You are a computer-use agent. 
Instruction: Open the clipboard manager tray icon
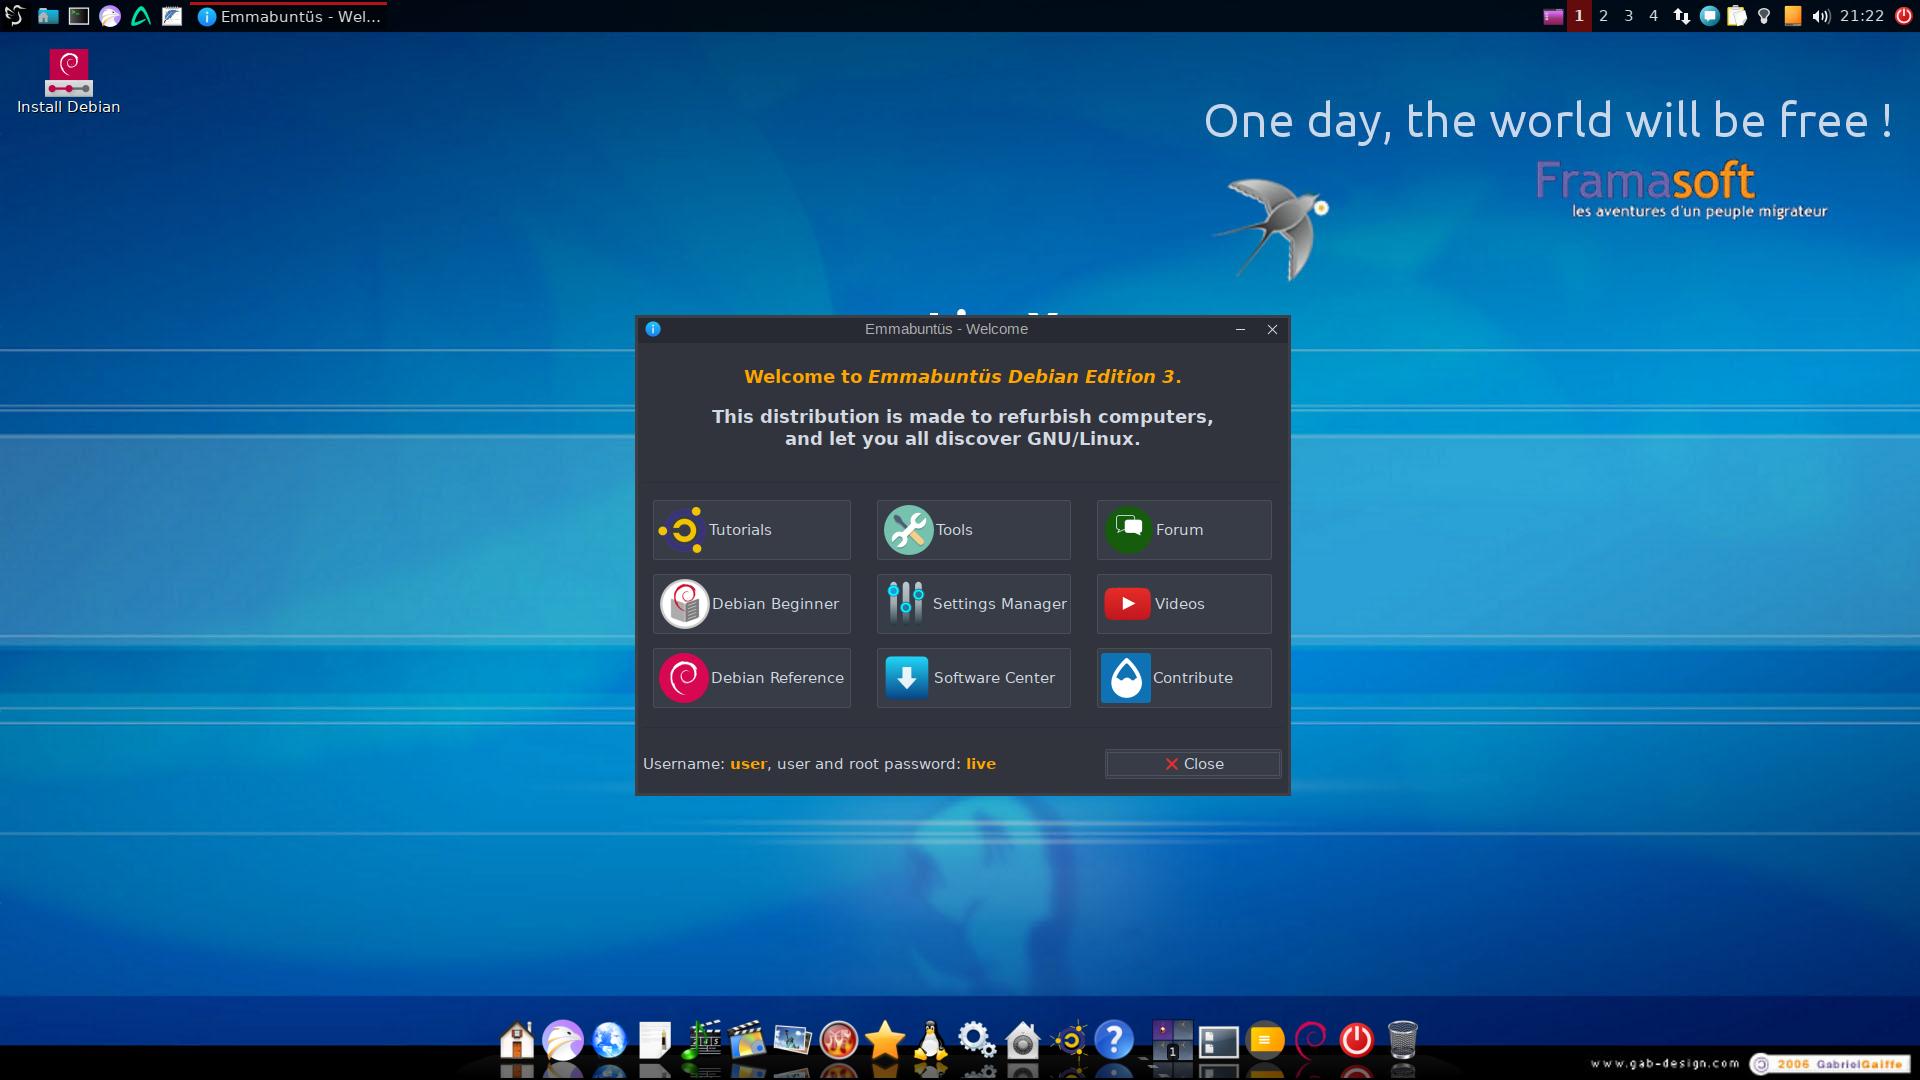[x=1737, y=16]
